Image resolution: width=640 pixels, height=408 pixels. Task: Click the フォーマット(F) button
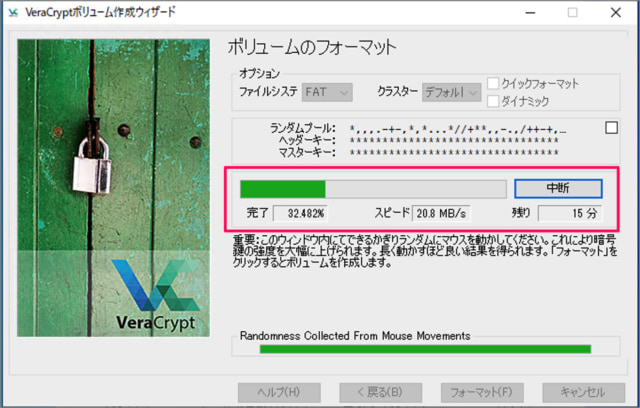click(x=482, y=392)
